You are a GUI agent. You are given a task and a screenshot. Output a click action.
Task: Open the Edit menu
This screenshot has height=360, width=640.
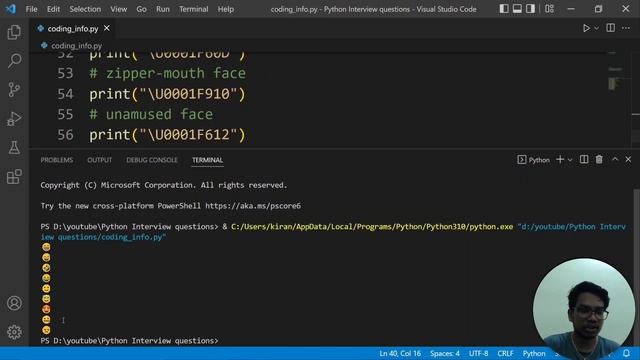pos(53,9)
